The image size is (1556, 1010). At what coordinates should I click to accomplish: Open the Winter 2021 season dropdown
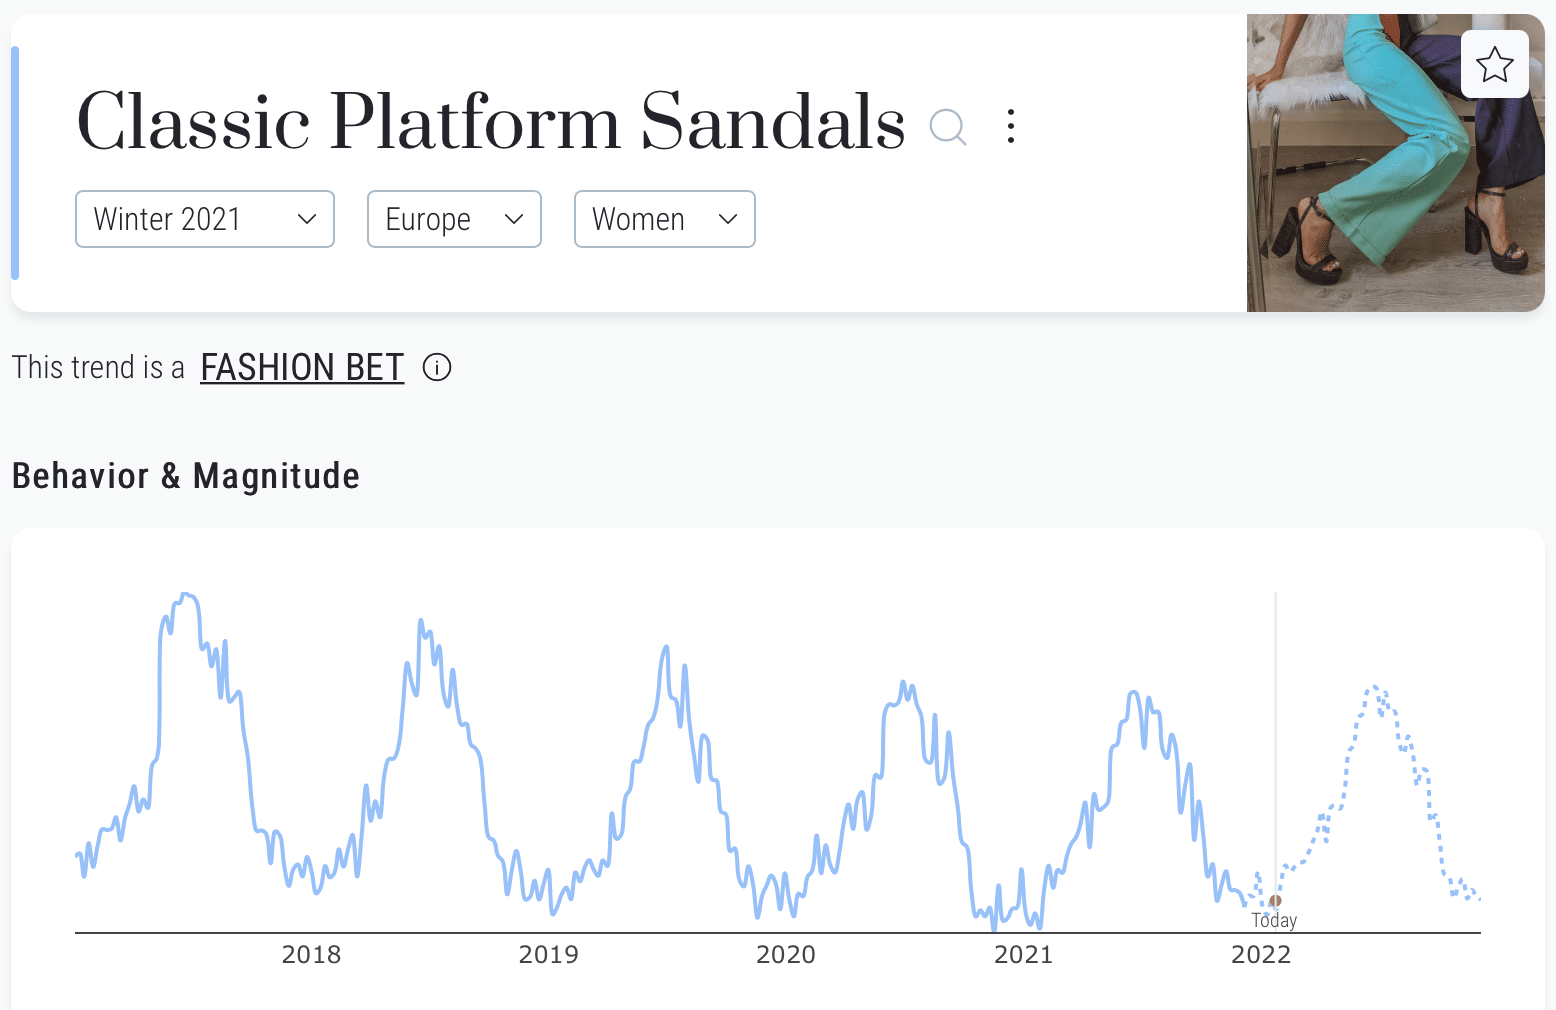(x=204, y=219)
